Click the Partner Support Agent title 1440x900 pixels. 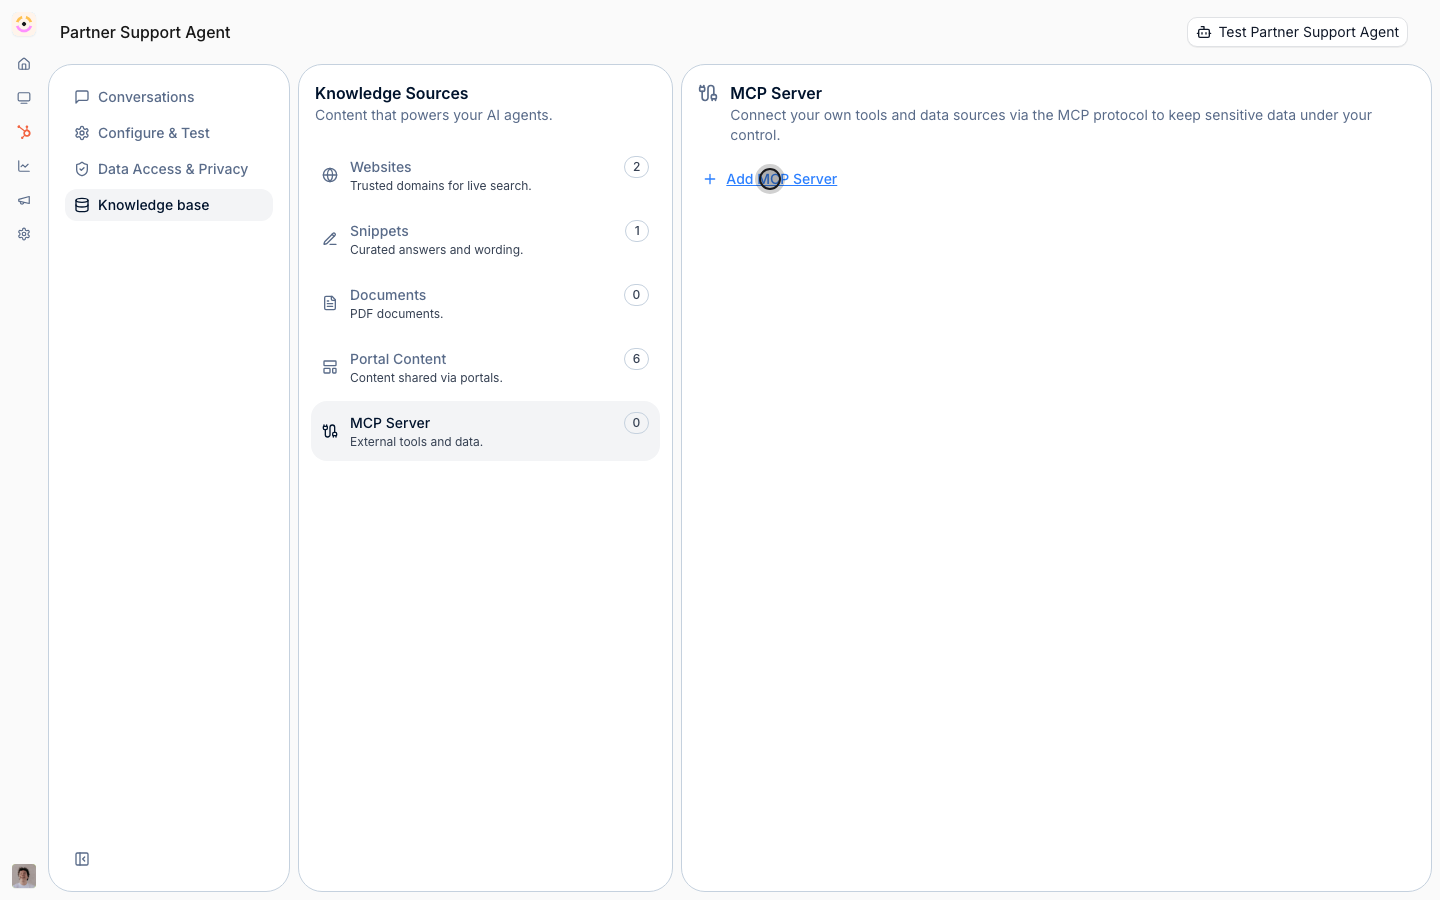pos(145,32)
